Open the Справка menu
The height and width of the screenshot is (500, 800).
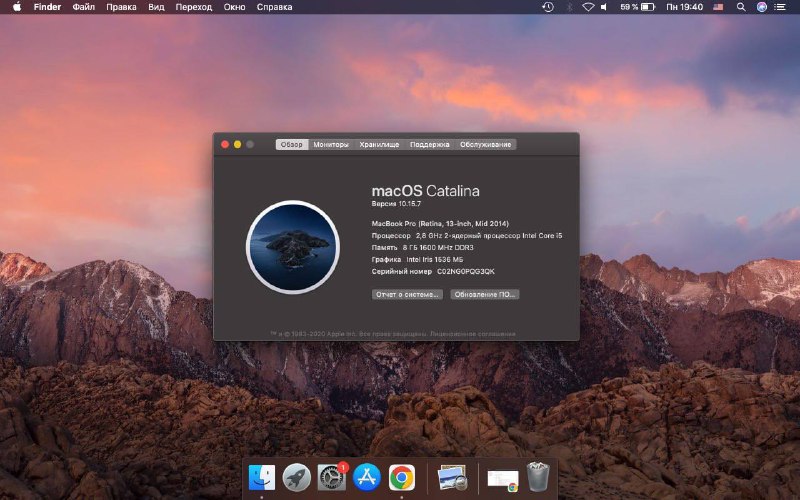[274, 7]
